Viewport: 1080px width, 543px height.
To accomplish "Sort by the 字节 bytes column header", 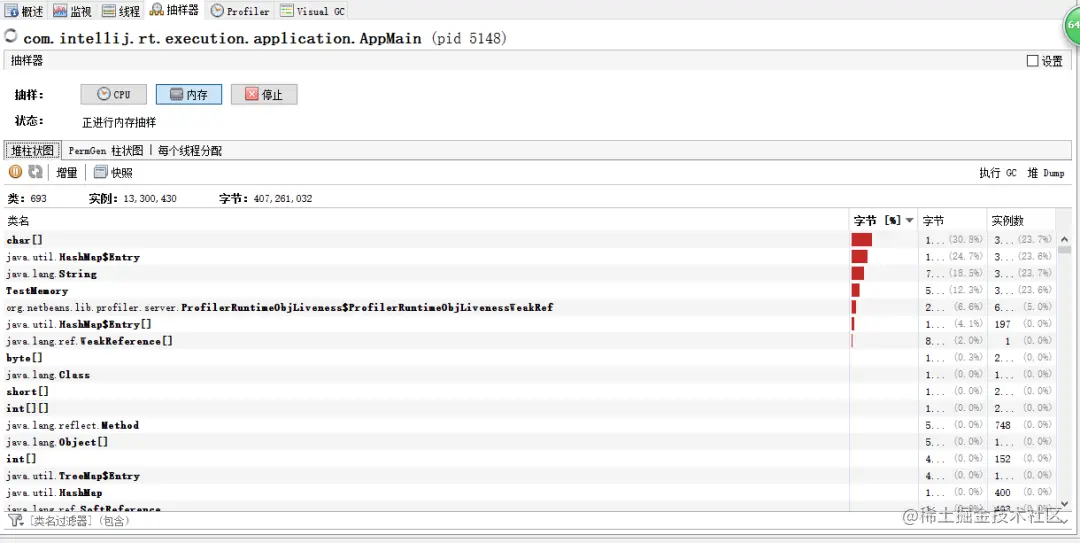I will [952, 221].
